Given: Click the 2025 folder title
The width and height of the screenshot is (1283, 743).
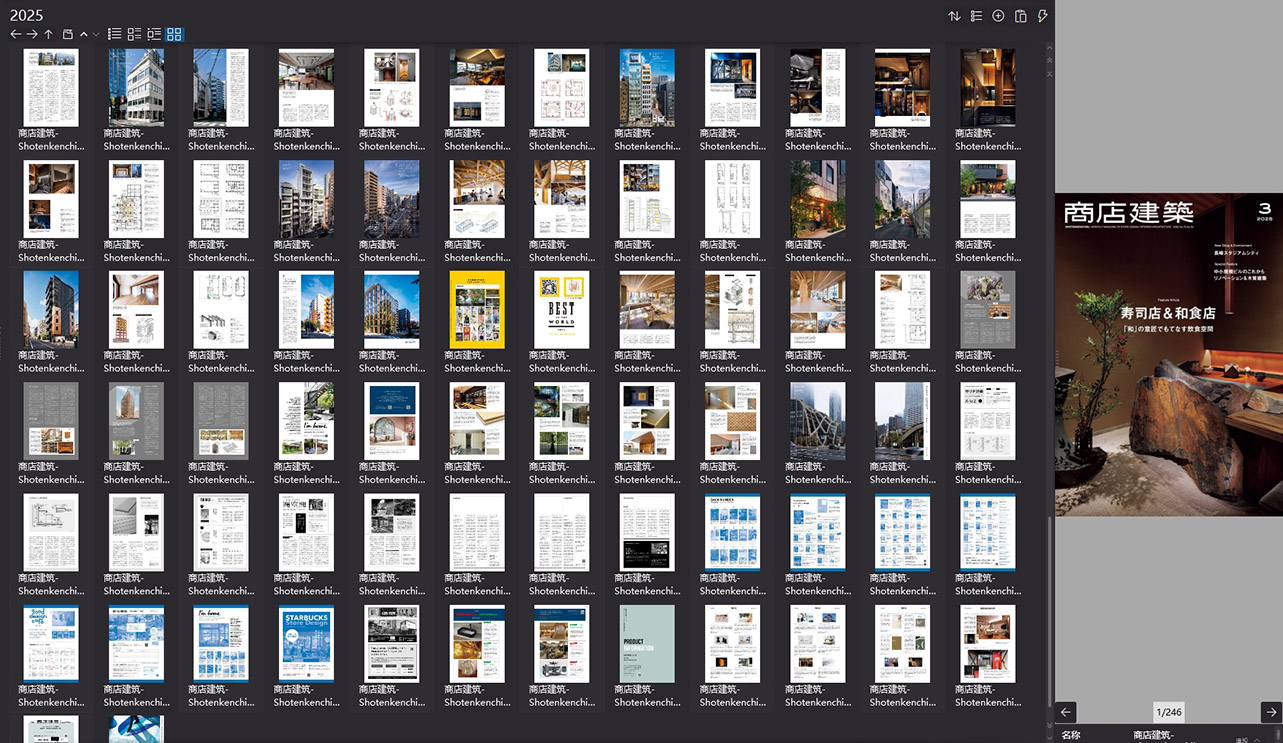Looking at the screenshot, I should (x=27, y=15).
